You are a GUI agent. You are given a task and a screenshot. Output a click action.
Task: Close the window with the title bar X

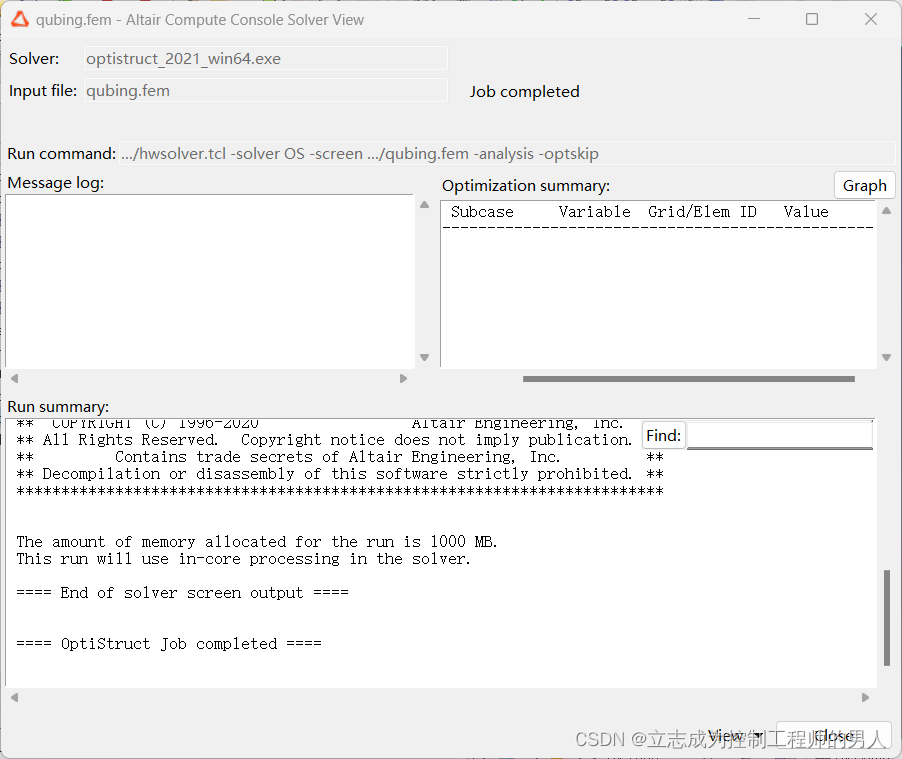(871, 19)
